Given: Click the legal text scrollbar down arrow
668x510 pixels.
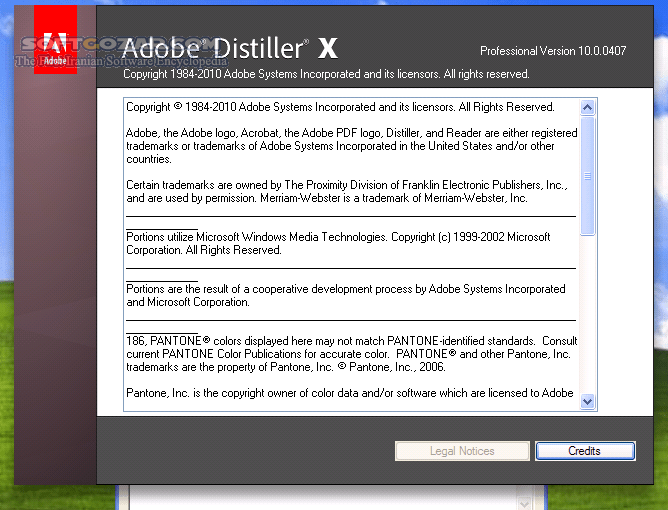Looking at the screenshot, I should (x=587, y=401).
